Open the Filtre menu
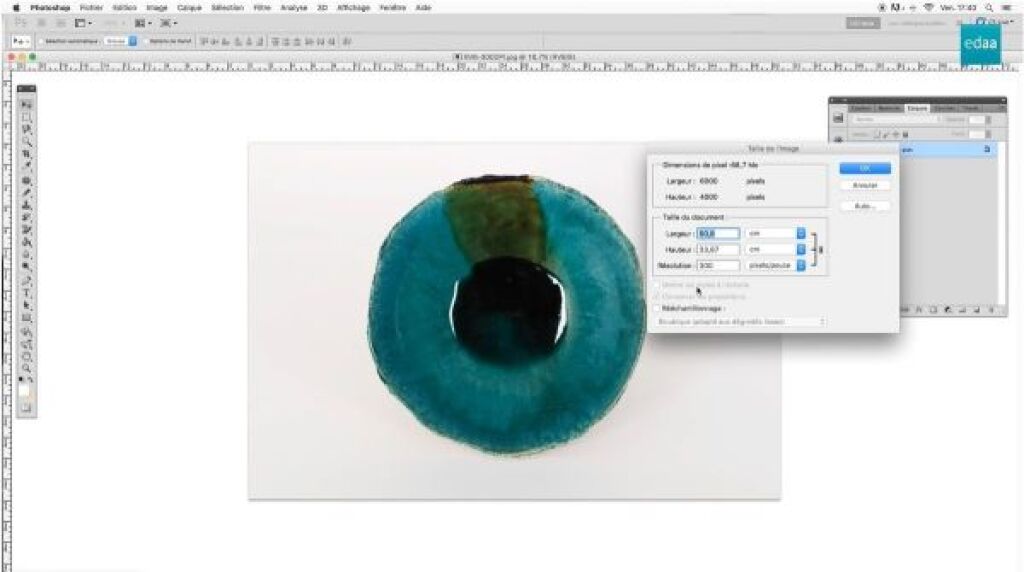The width and height of the screenshot is (1024, 572). click(262, 7)
